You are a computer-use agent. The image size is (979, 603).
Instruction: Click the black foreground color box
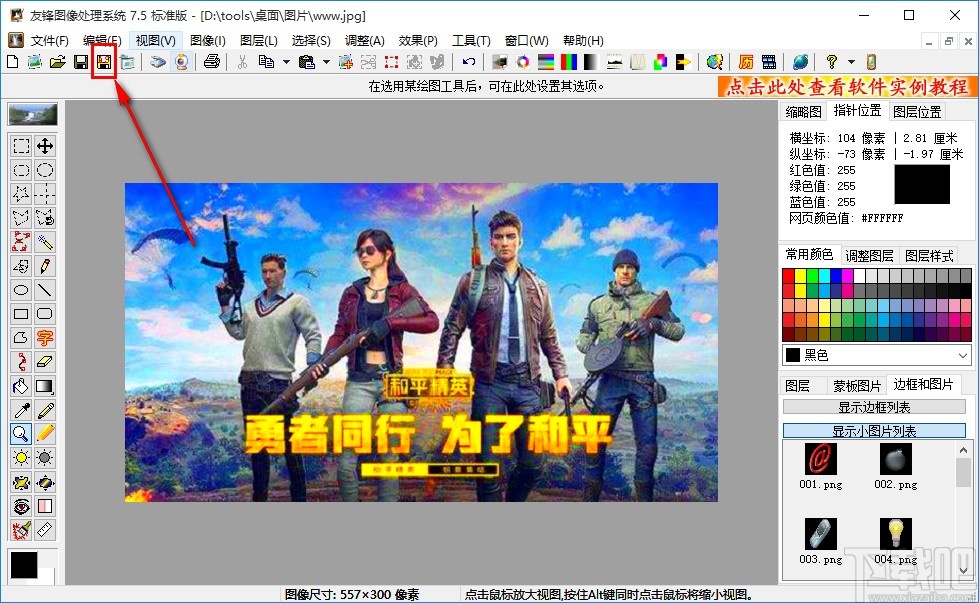tap(24, 564)
